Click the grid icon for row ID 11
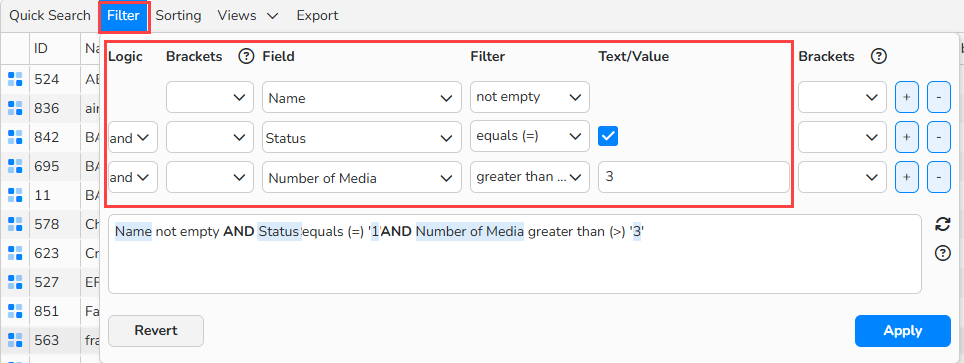Viewport: 964px width, 363px height. pos(15,195)
